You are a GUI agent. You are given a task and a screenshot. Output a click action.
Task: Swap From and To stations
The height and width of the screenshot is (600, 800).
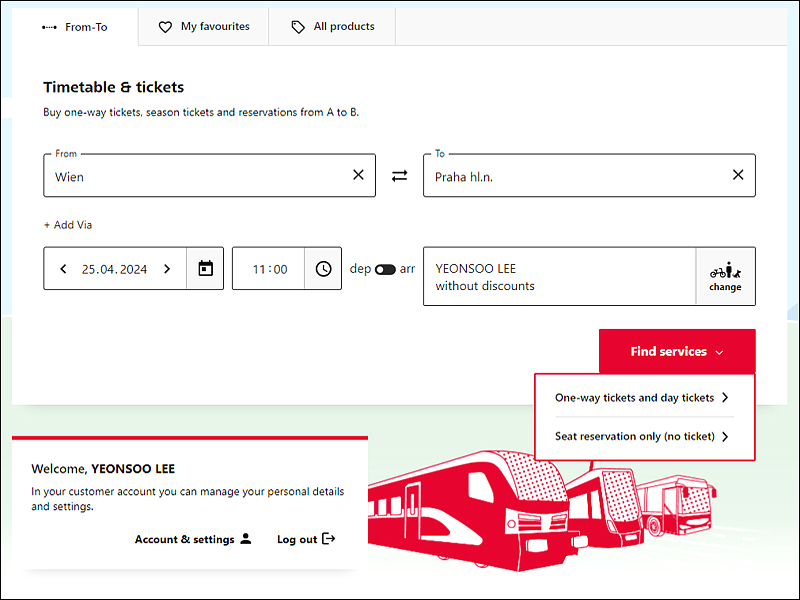coord(399,176)
